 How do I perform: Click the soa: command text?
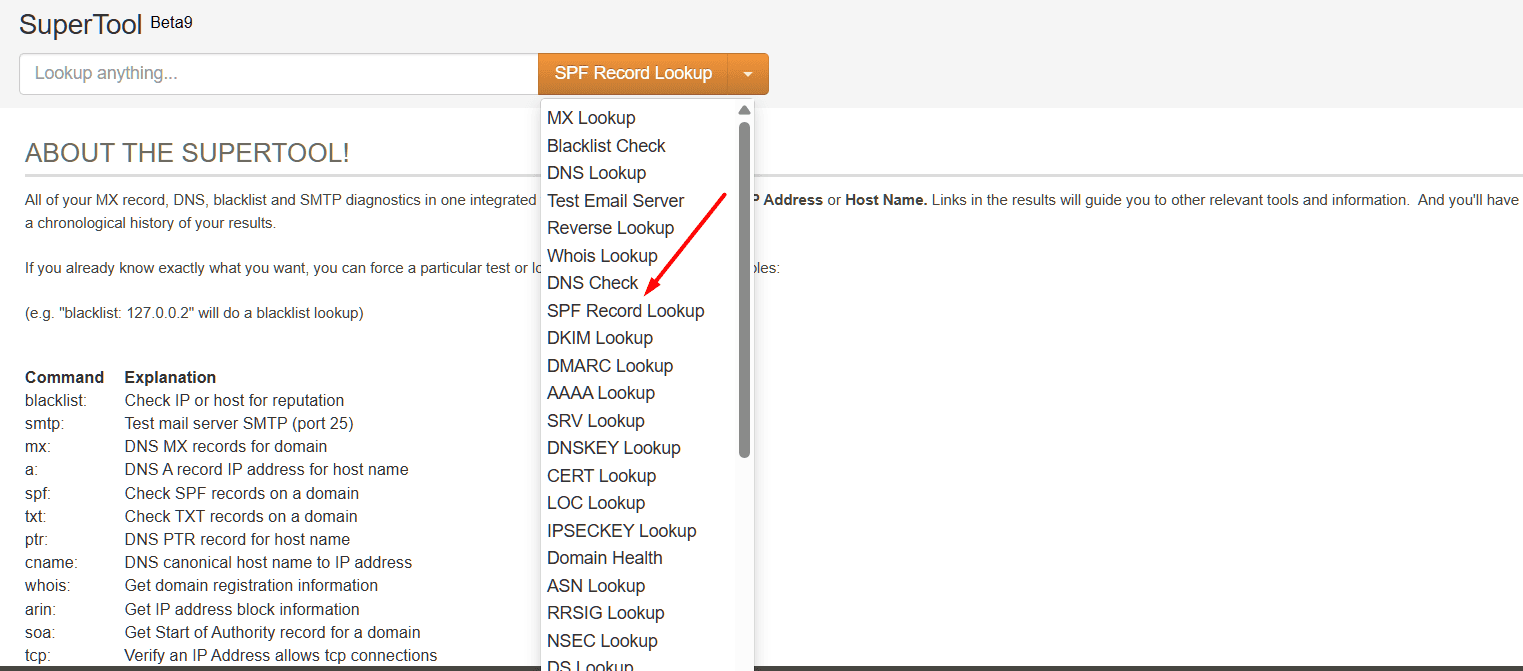click(x=38, y=632)
